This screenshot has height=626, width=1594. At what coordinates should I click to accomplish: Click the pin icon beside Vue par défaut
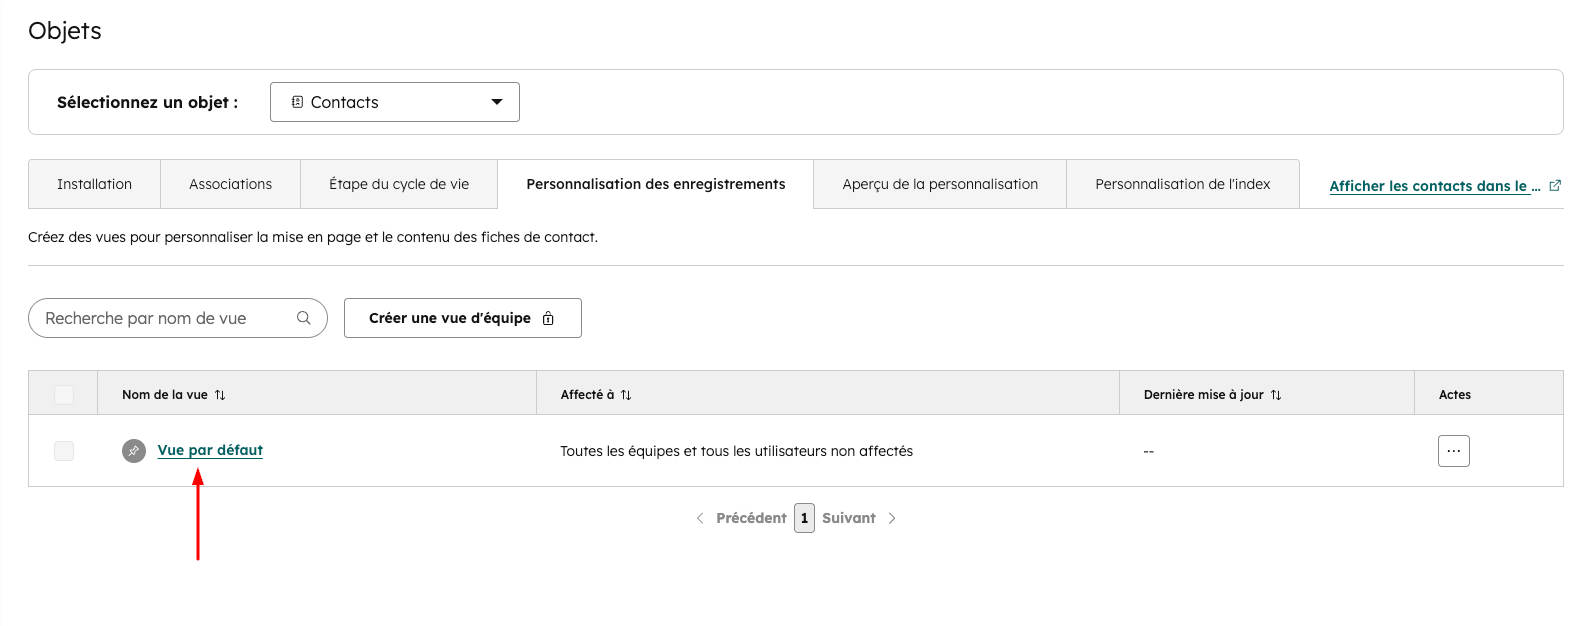[134, 451]
